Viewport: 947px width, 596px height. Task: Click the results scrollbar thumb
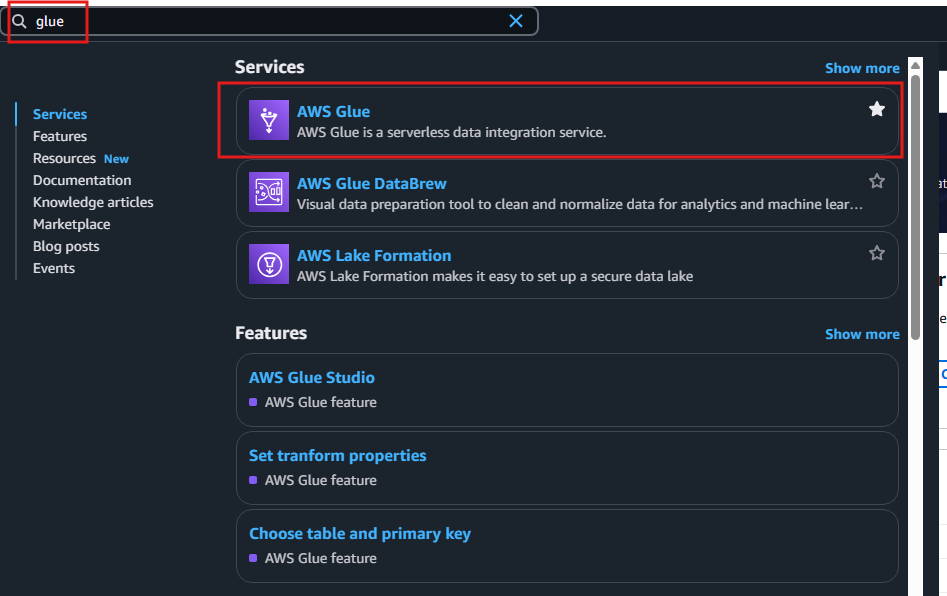click(916, 207)
